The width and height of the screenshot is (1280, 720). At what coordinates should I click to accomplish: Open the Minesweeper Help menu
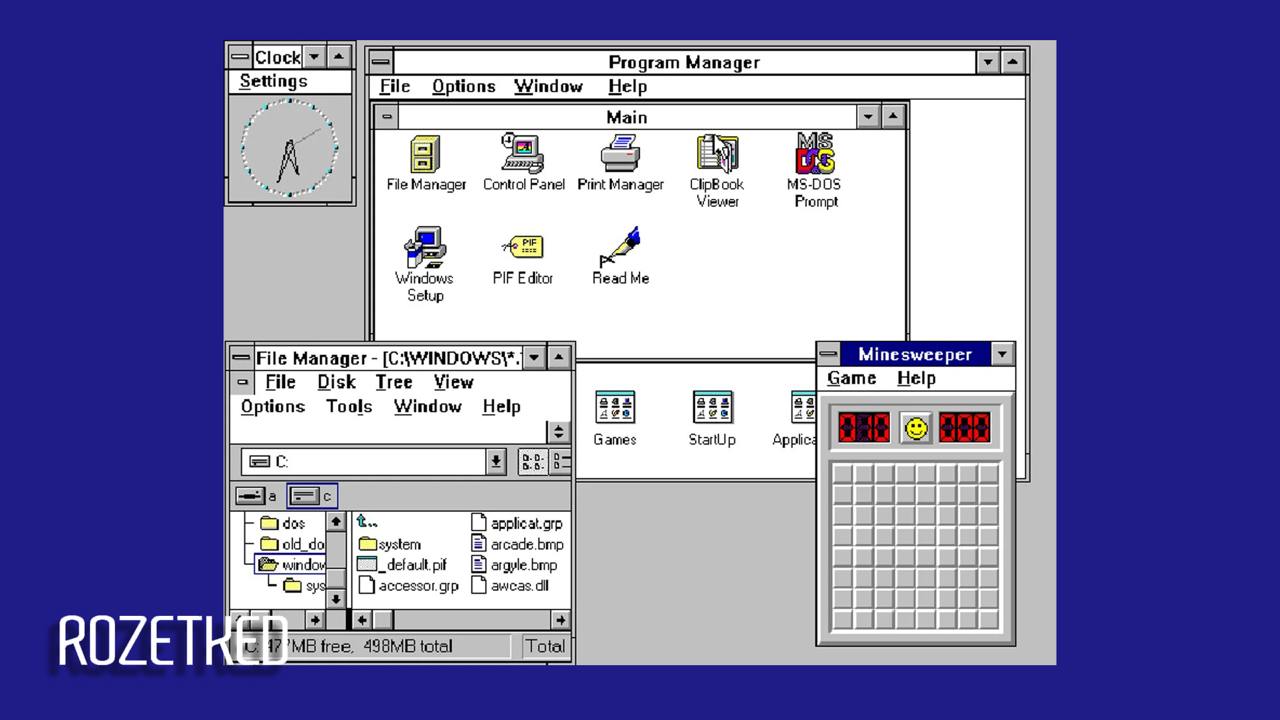point(916,378)
